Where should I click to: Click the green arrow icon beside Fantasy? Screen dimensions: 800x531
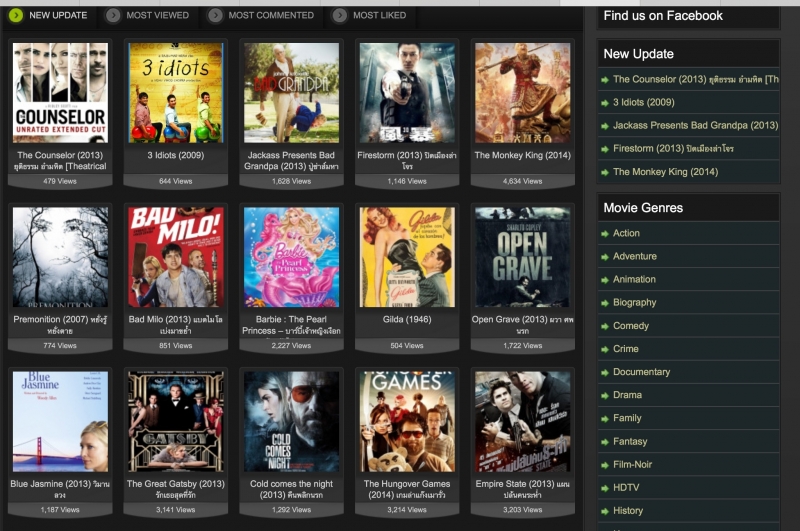[x=605, y=442]
